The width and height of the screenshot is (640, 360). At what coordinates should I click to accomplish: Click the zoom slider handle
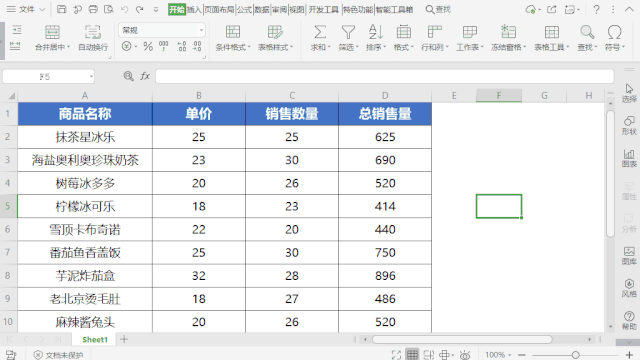[x=576, y=355]
